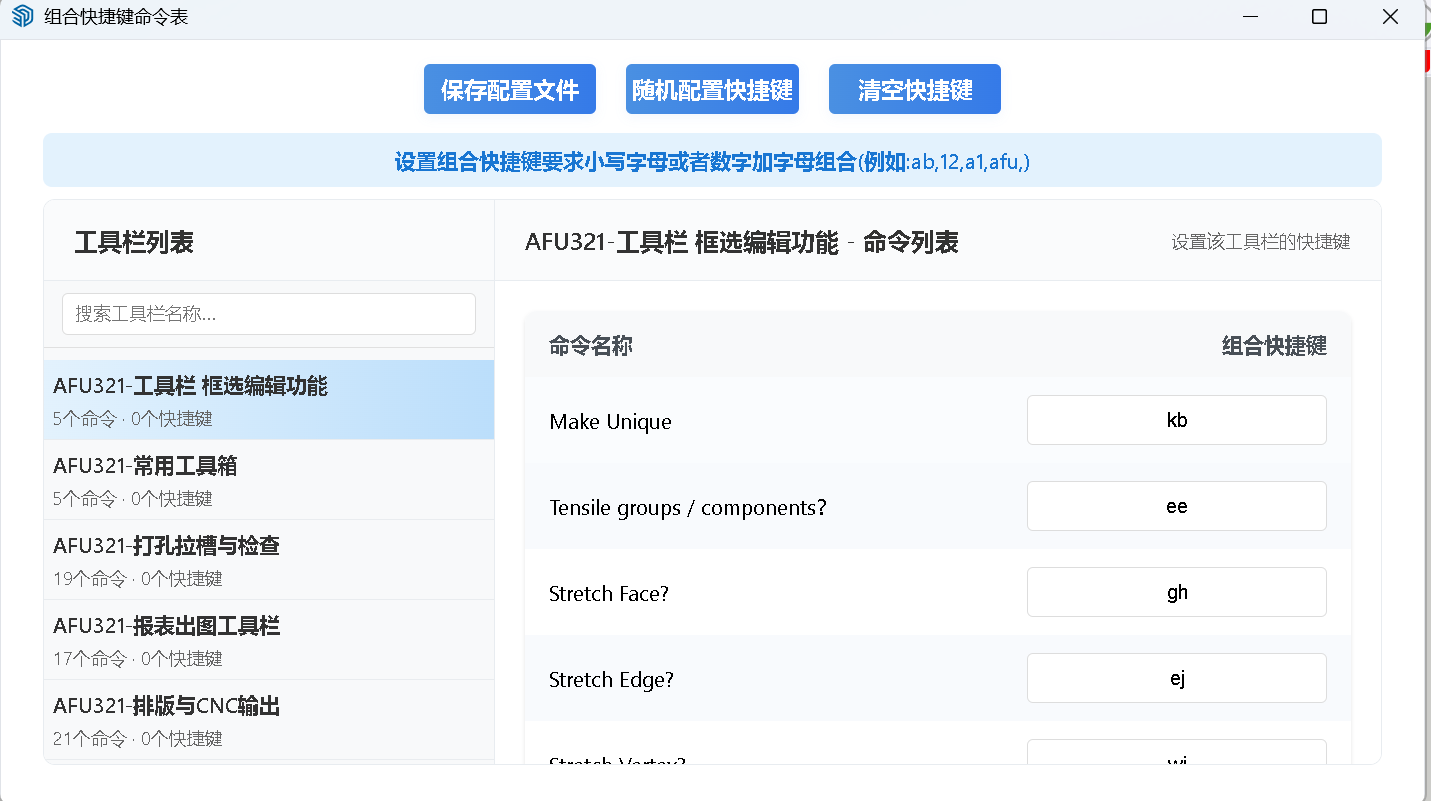
Task: Select AFU321-工具栏 框选编辑功能 toolbar entry
Action: click(x=268, y=400)
